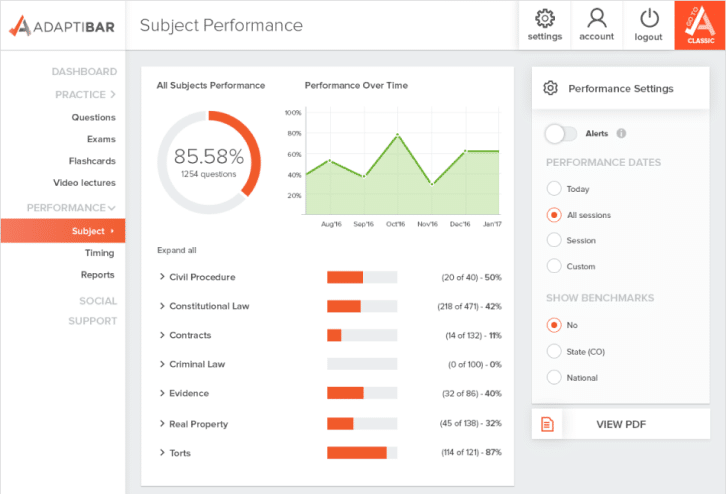Click the Real Property progress bar
The image size is (726, 494).
(x=362, y=424)
